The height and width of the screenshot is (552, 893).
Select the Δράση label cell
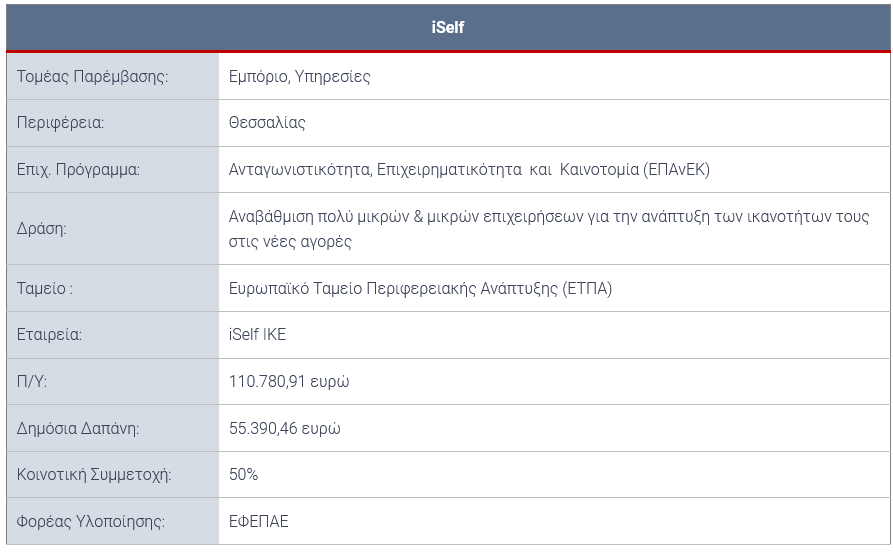click(113, 228)
